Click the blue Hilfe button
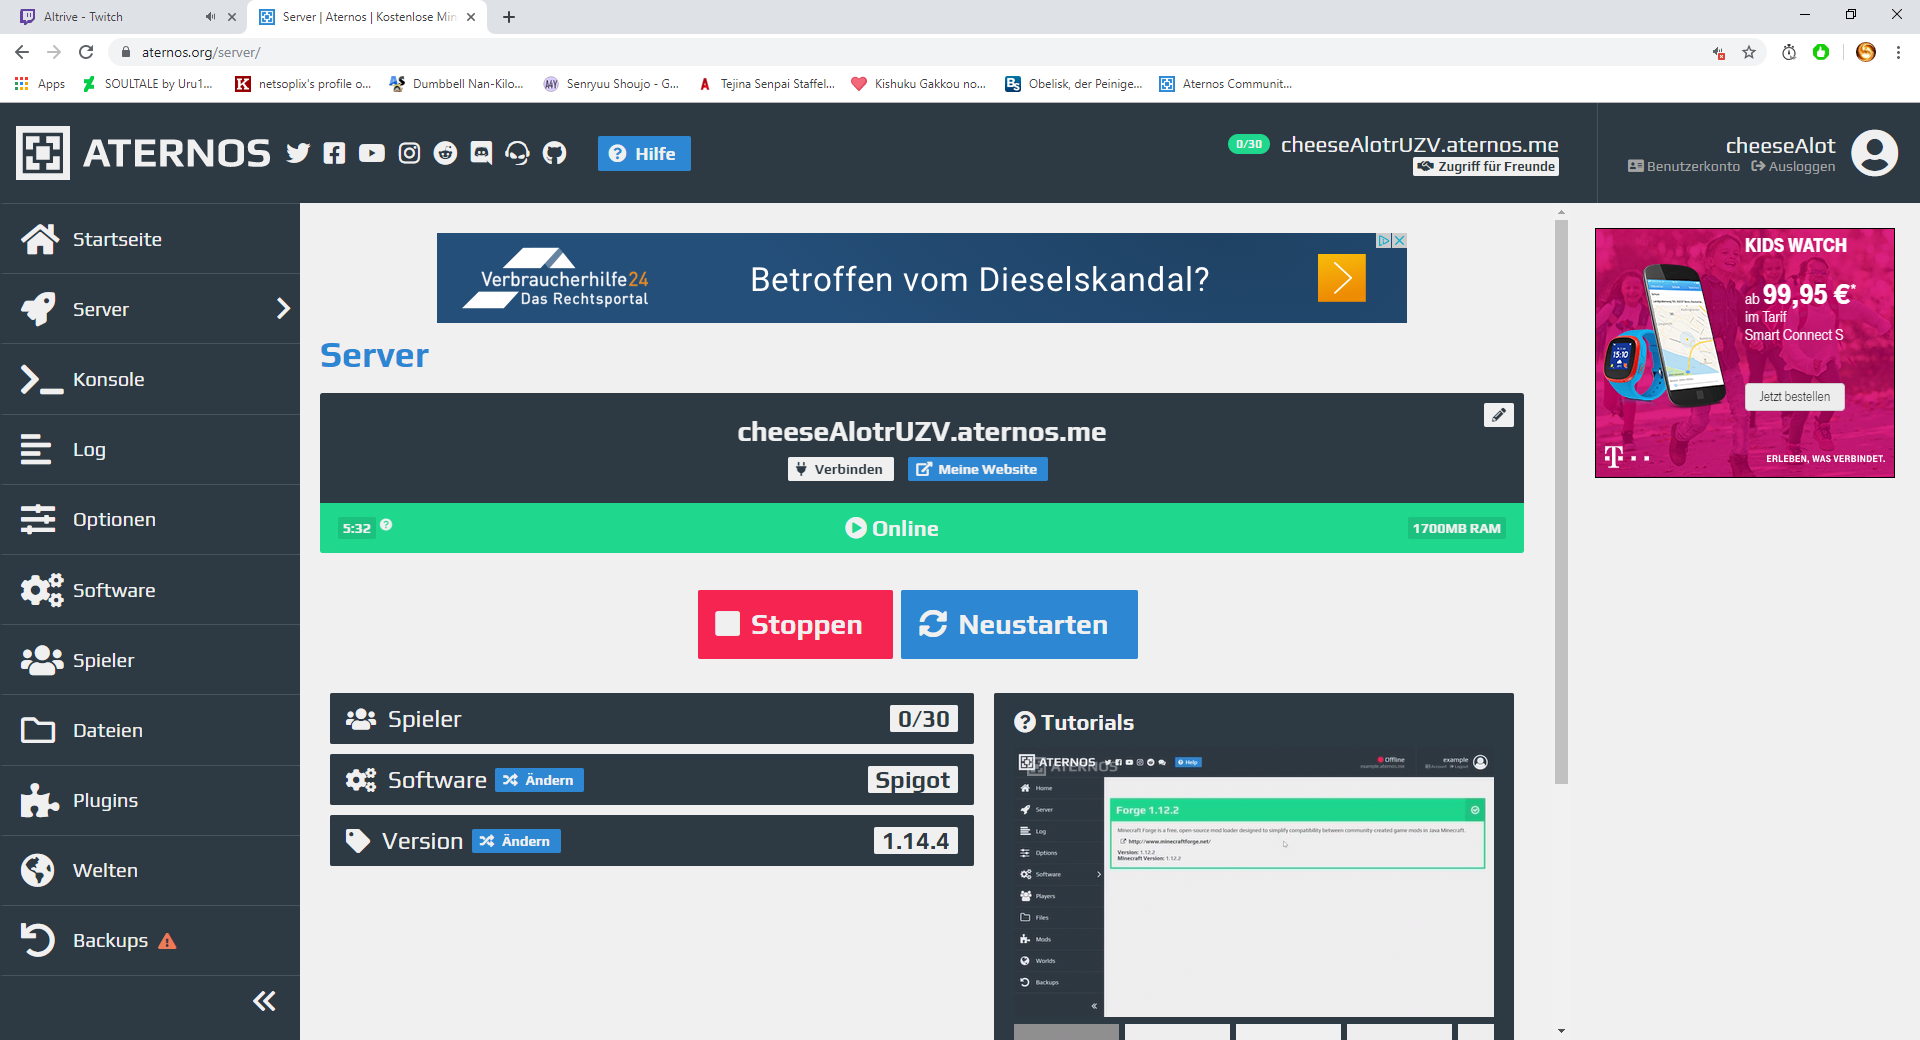The width and height of the screenshot is (1920, 1040). tap(644, 153)
